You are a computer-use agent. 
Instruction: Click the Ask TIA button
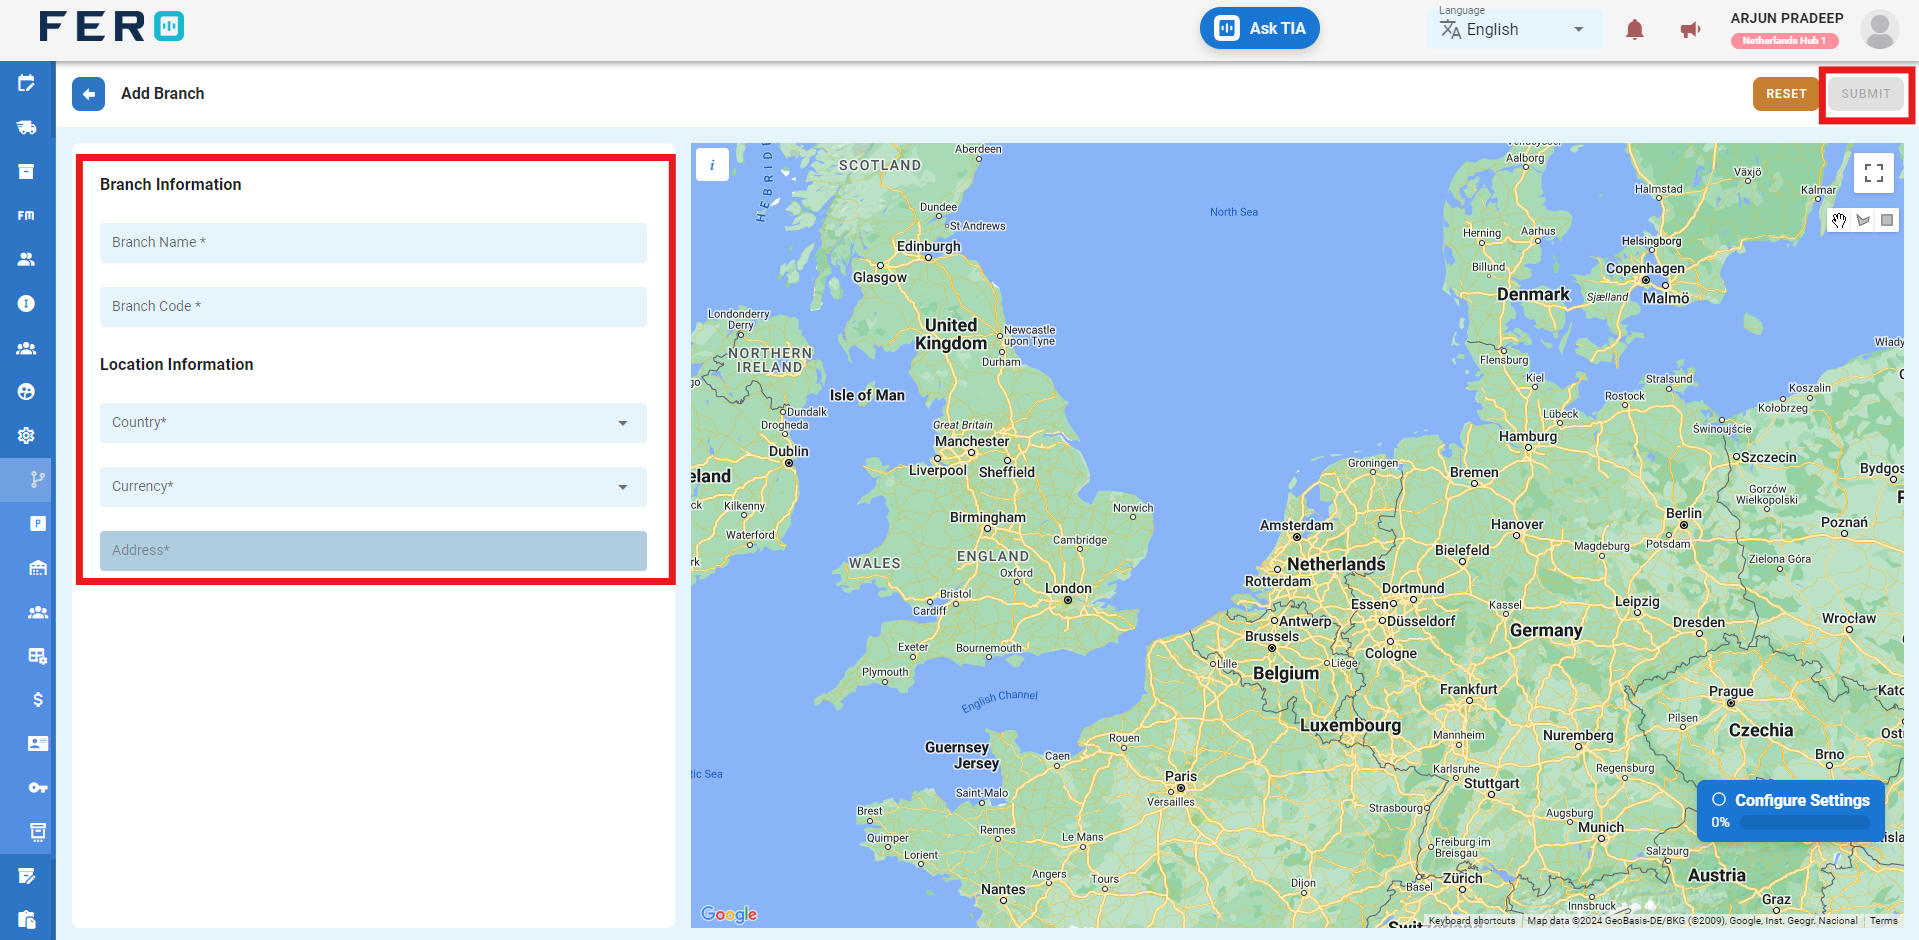click(x=1260, y=28)
